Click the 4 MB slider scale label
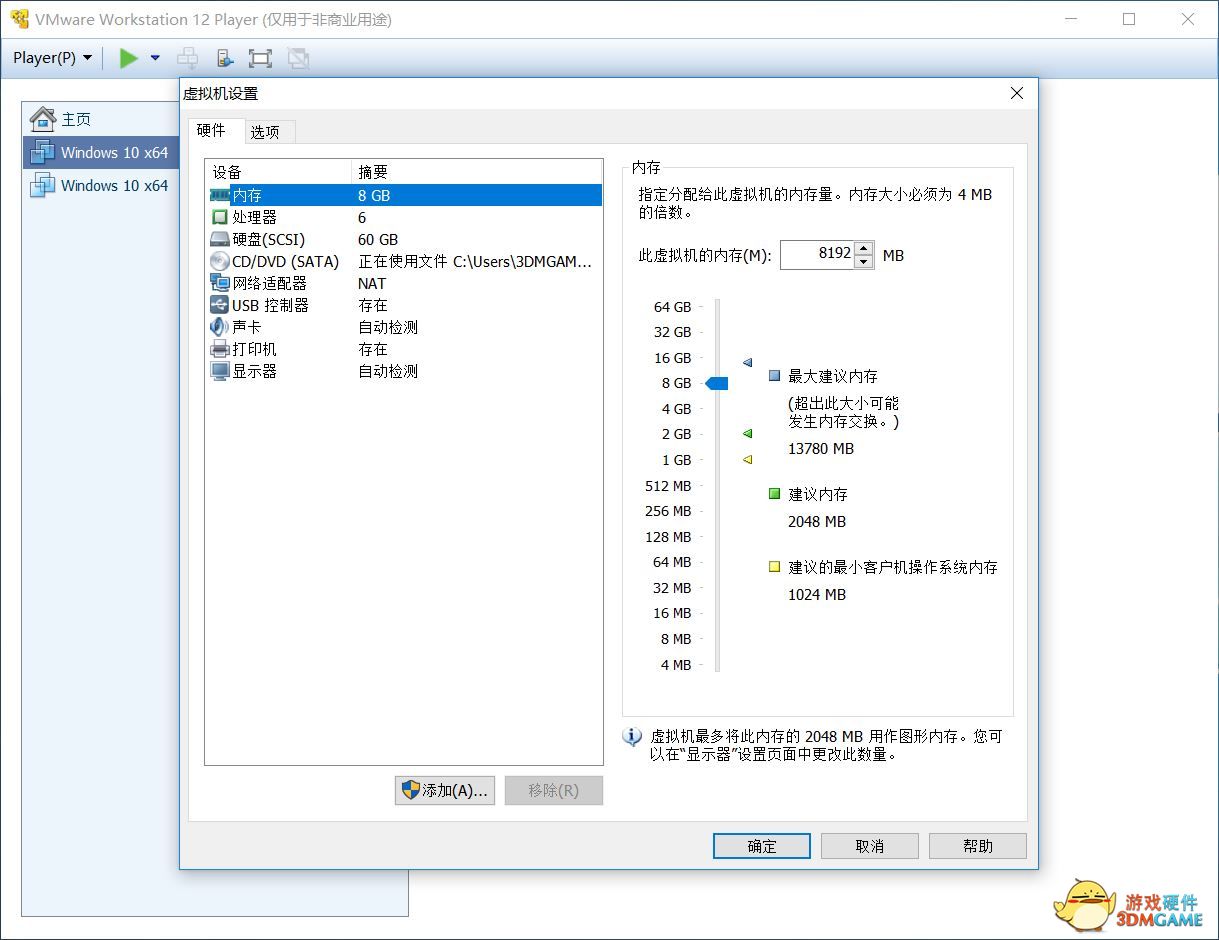The width and height of the screenshot is (1219, 940). (676, 665)
